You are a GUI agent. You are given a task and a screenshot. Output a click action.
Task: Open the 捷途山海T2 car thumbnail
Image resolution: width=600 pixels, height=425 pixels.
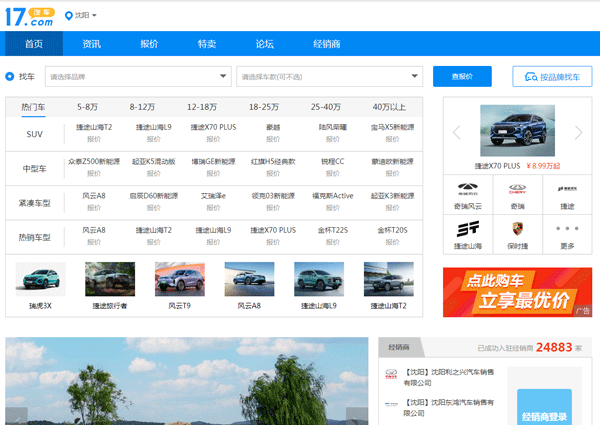coord(388,279)
